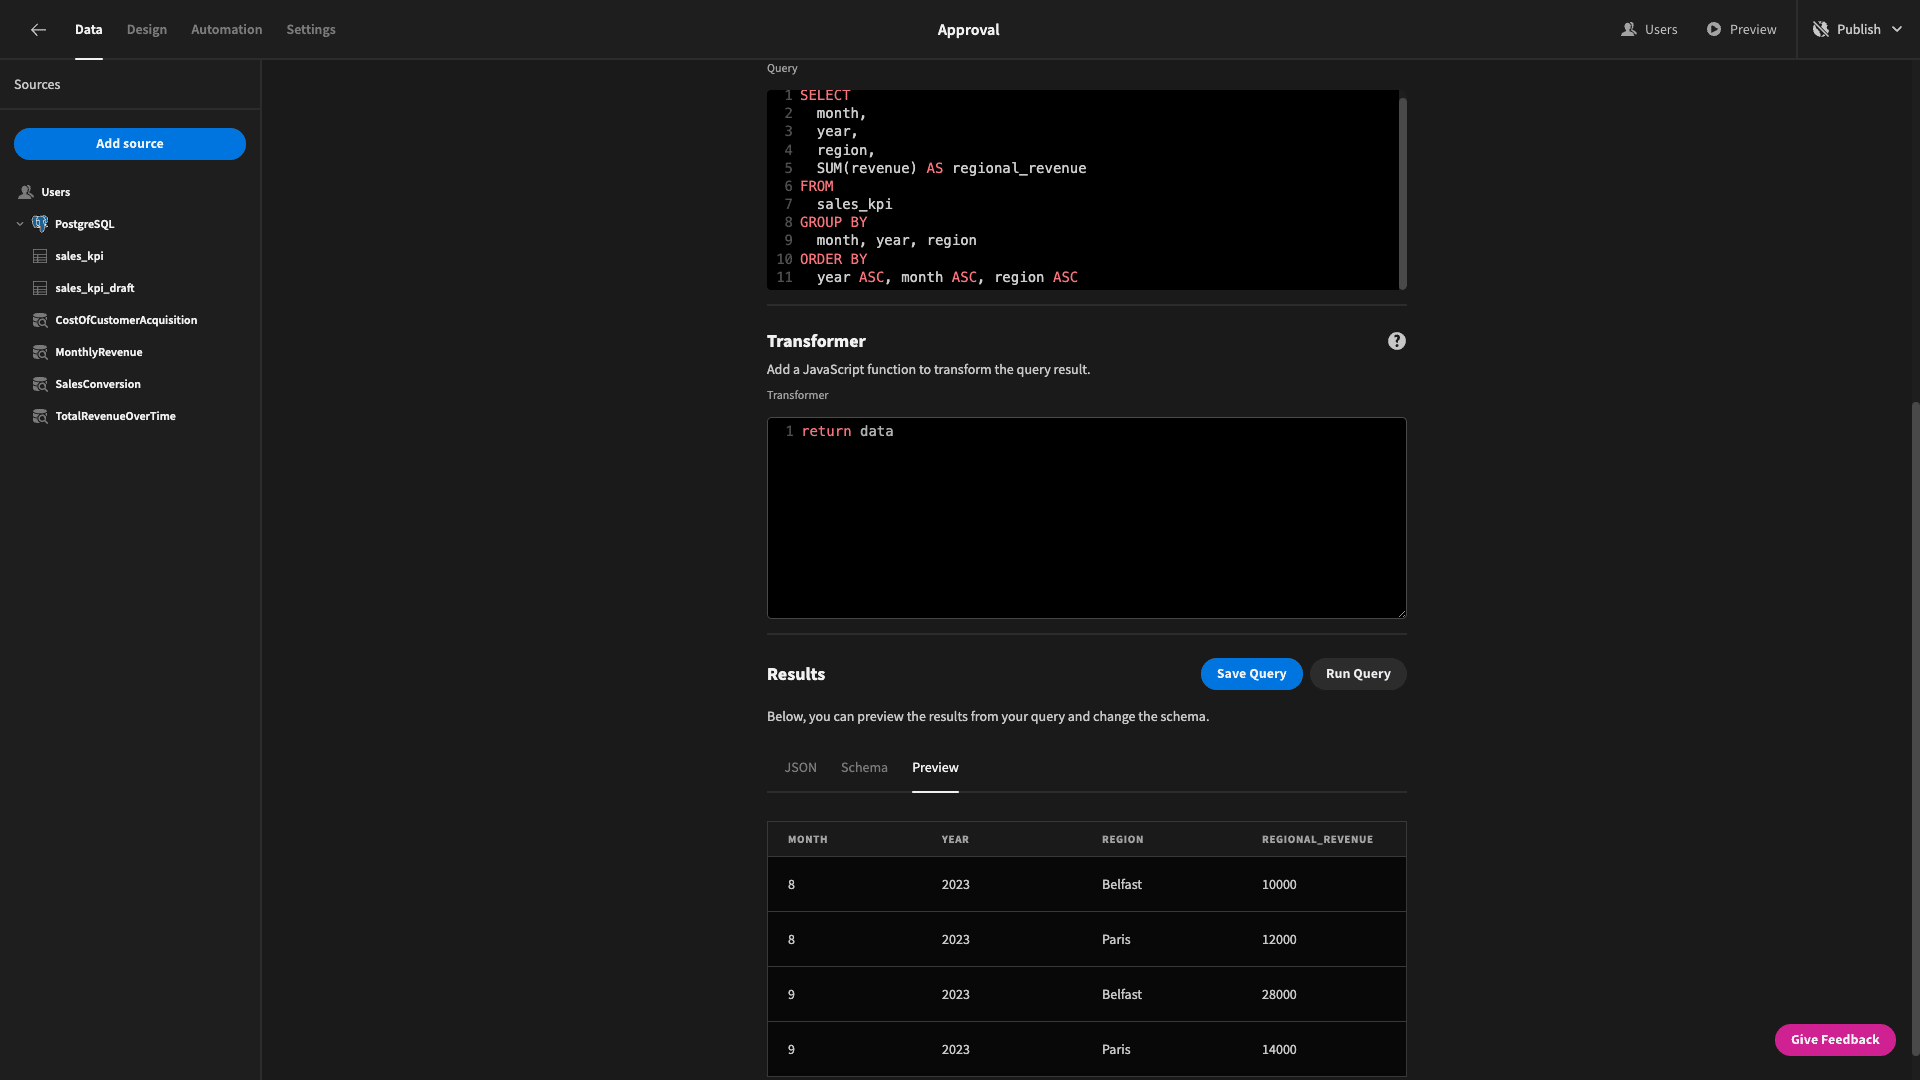This screenshot has height=1080, width=1920.
Task: Open the CostOfCustomerAcquisition query icon
Action: point(40,320)
